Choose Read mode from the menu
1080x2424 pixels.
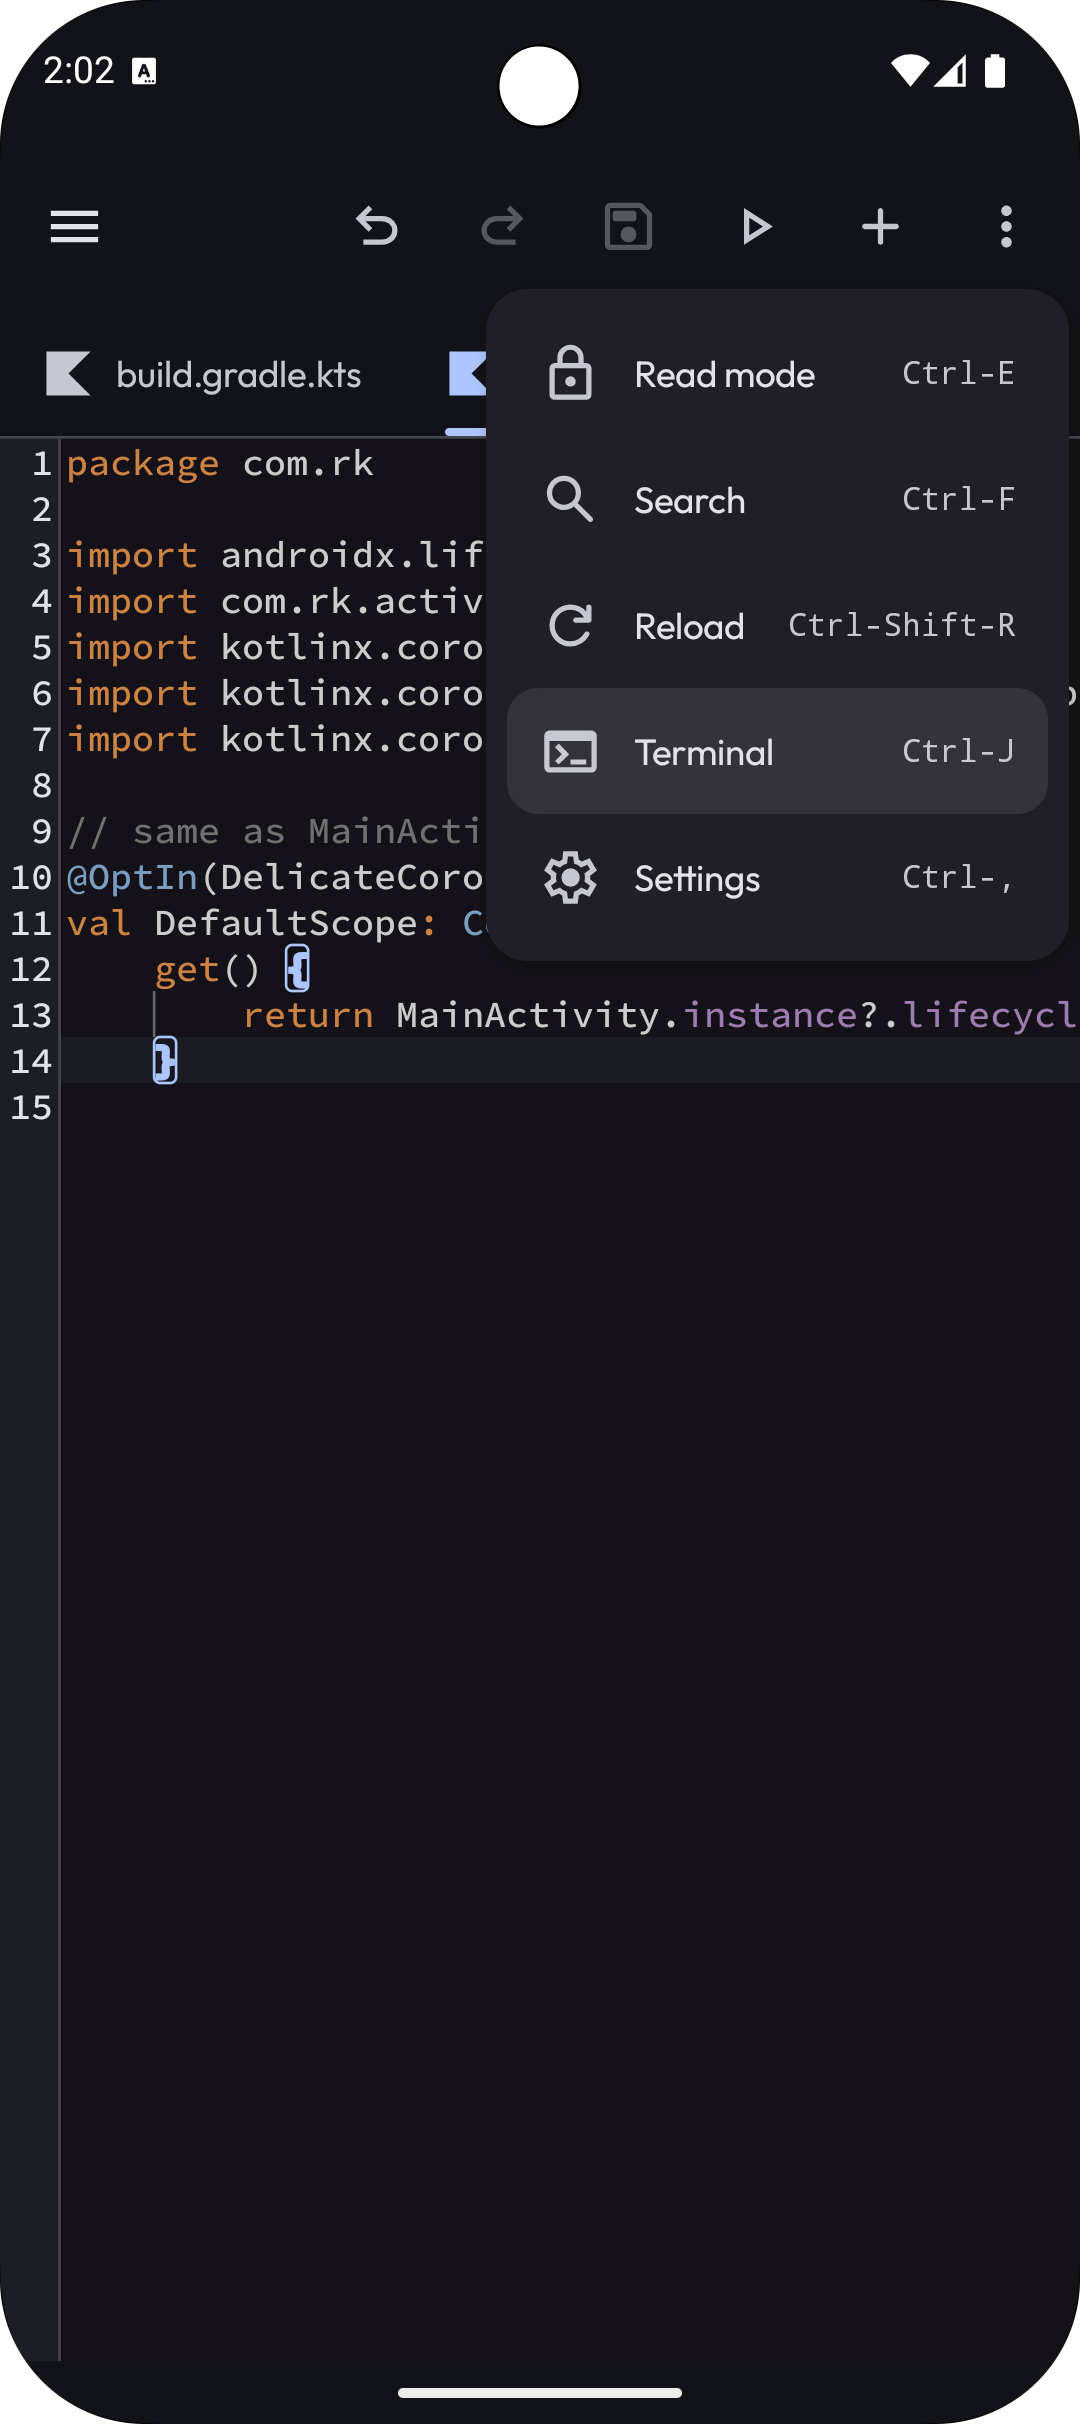pos(777,374)
